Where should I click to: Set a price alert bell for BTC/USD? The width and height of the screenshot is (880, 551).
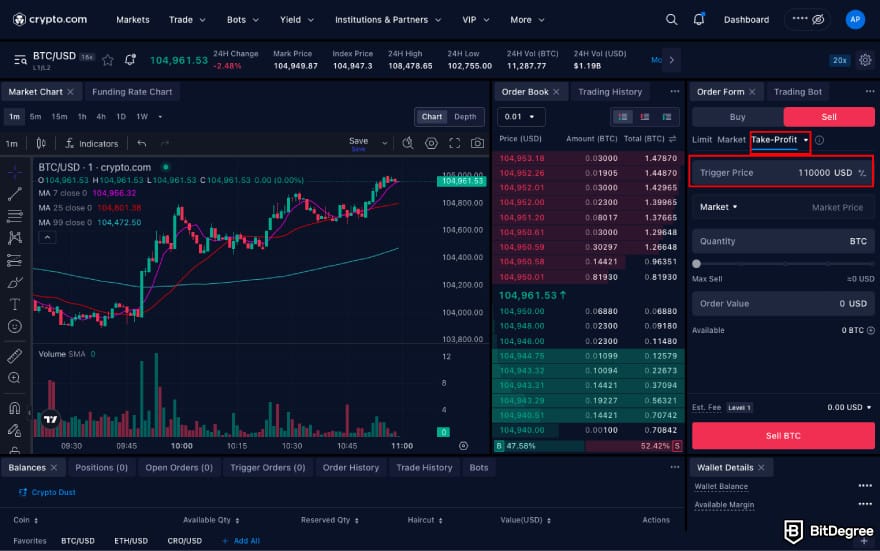(130, 59)
